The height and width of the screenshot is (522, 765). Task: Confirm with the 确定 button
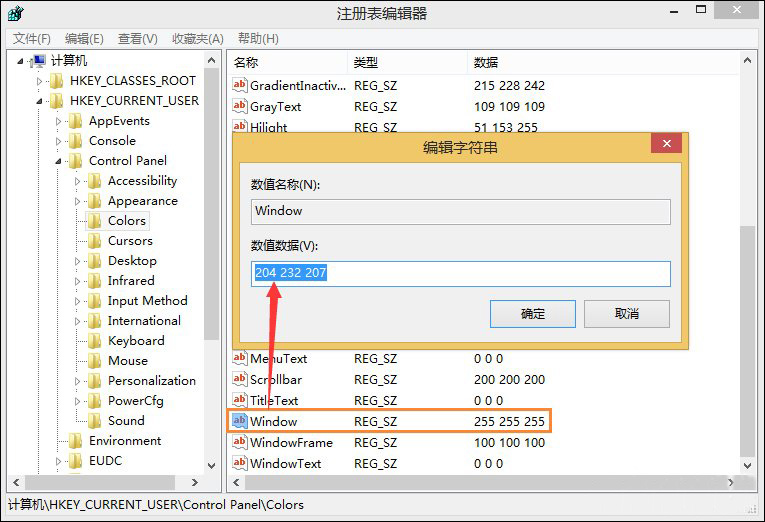pyautogui.click(x=533, y=314)
